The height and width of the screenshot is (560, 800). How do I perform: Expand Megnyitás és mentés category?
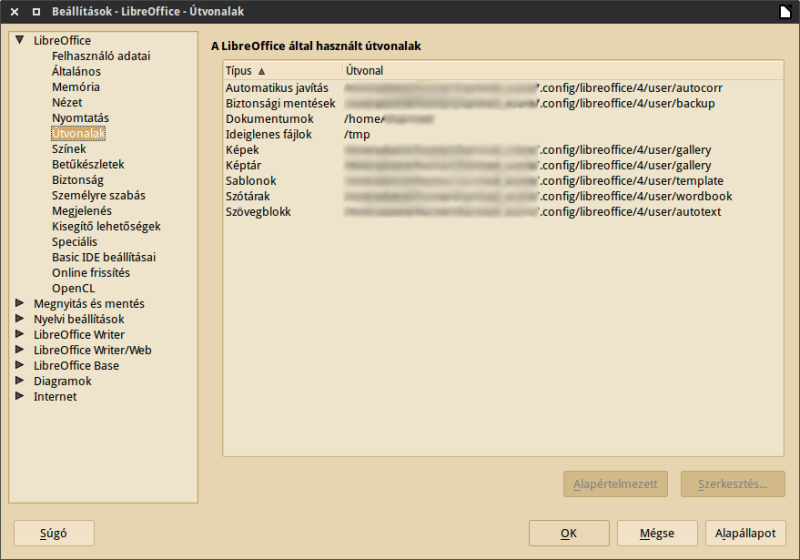pos(20,303)
